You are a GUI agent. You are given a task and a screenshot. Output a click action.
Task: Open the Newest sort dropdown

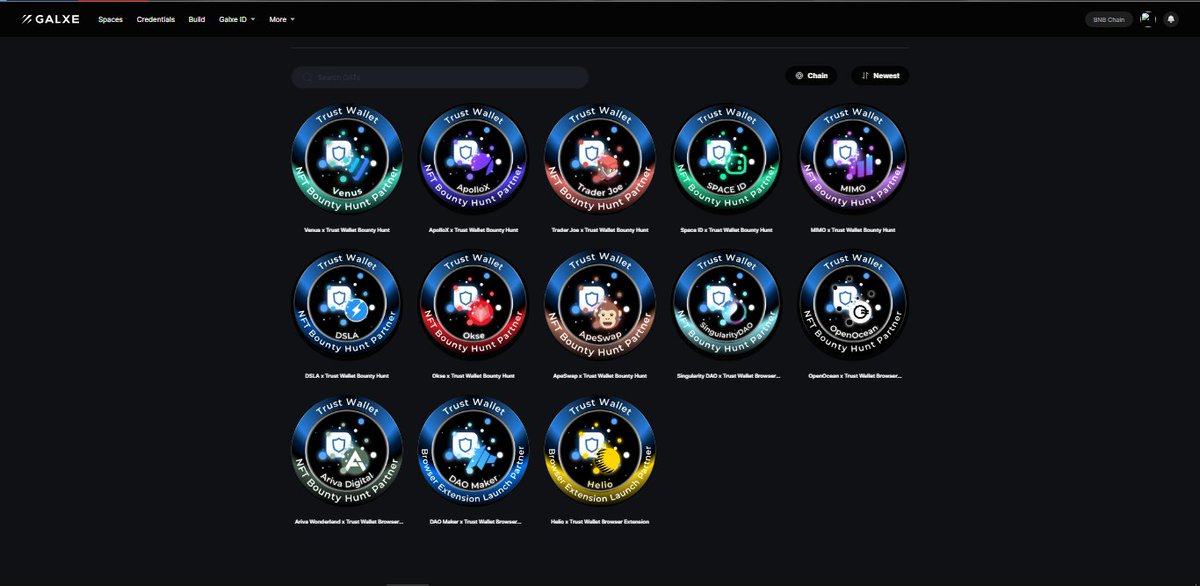[880, 76]
